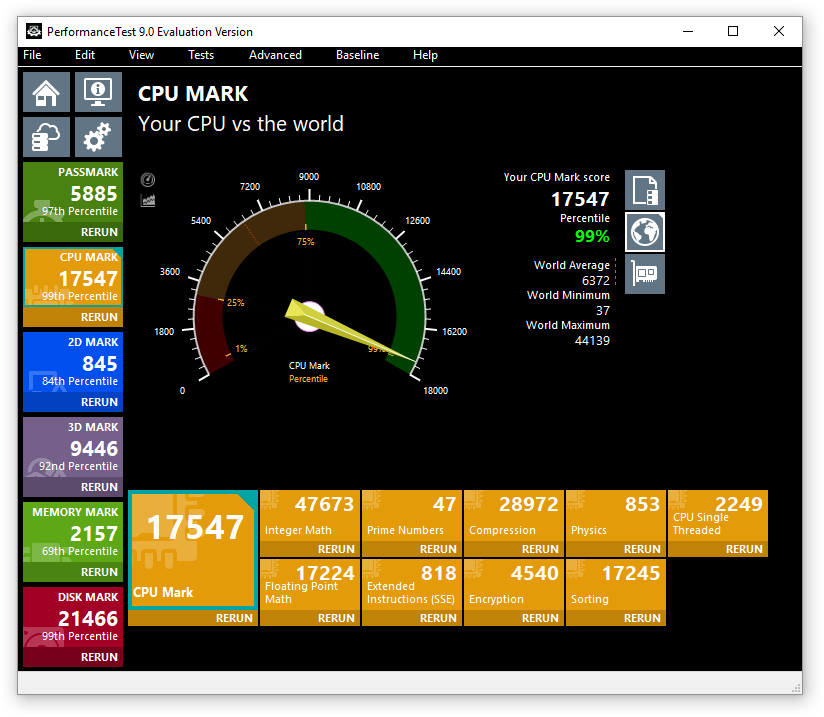Click the World Average 6372 value
Screen dimensions: 824x717
tap(595, 281)
